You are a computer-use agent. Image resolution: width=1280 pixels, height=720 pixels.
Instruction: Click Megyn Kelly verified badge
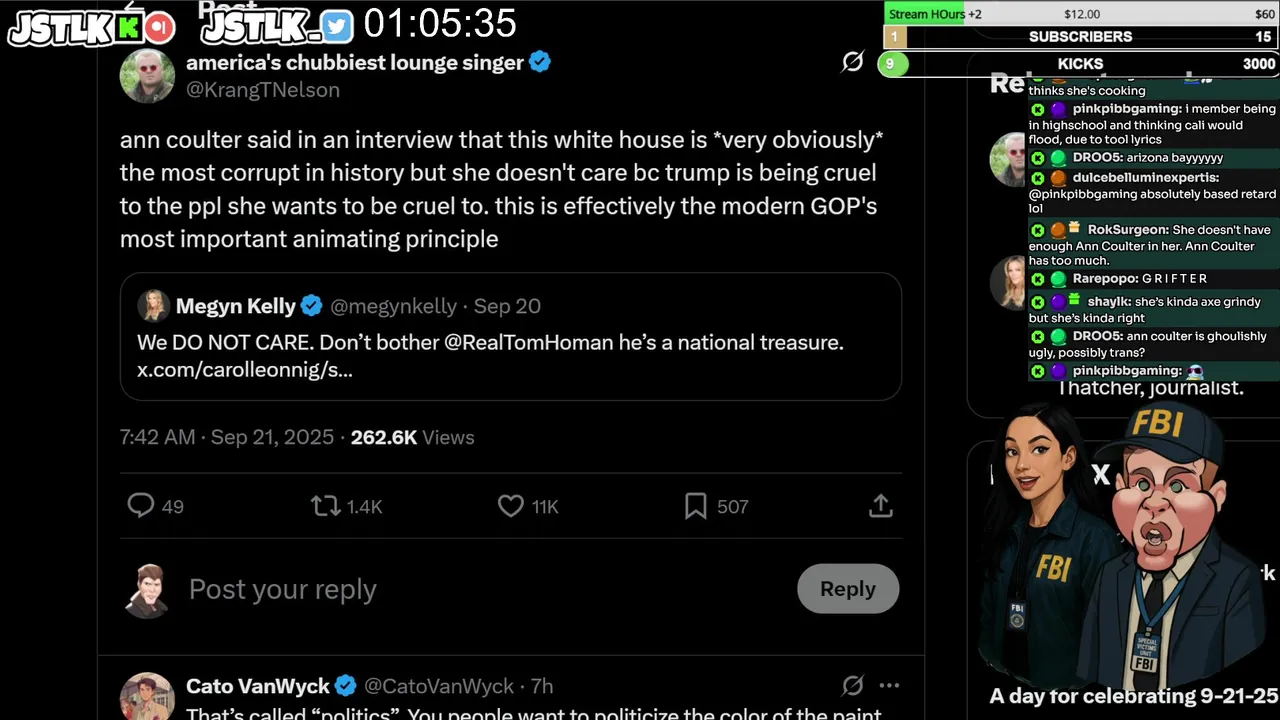(312, 306)
